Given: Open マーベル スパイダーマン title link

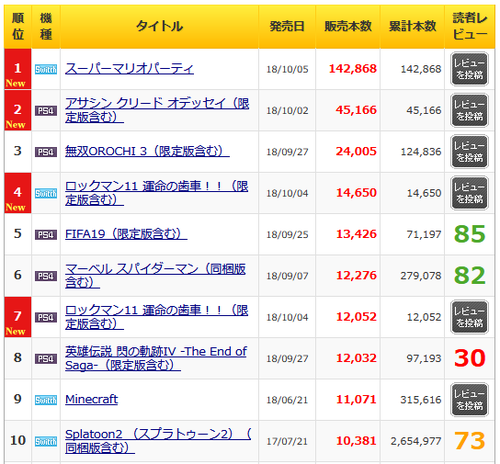Looking at the screenshot, I should point(155,275).
